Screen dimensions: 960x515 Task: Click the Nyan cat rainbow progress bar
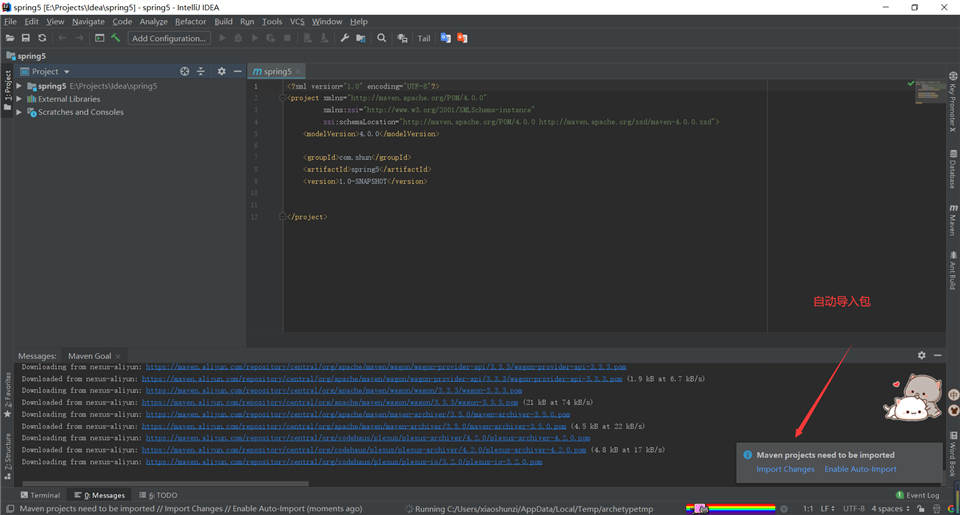730,509
